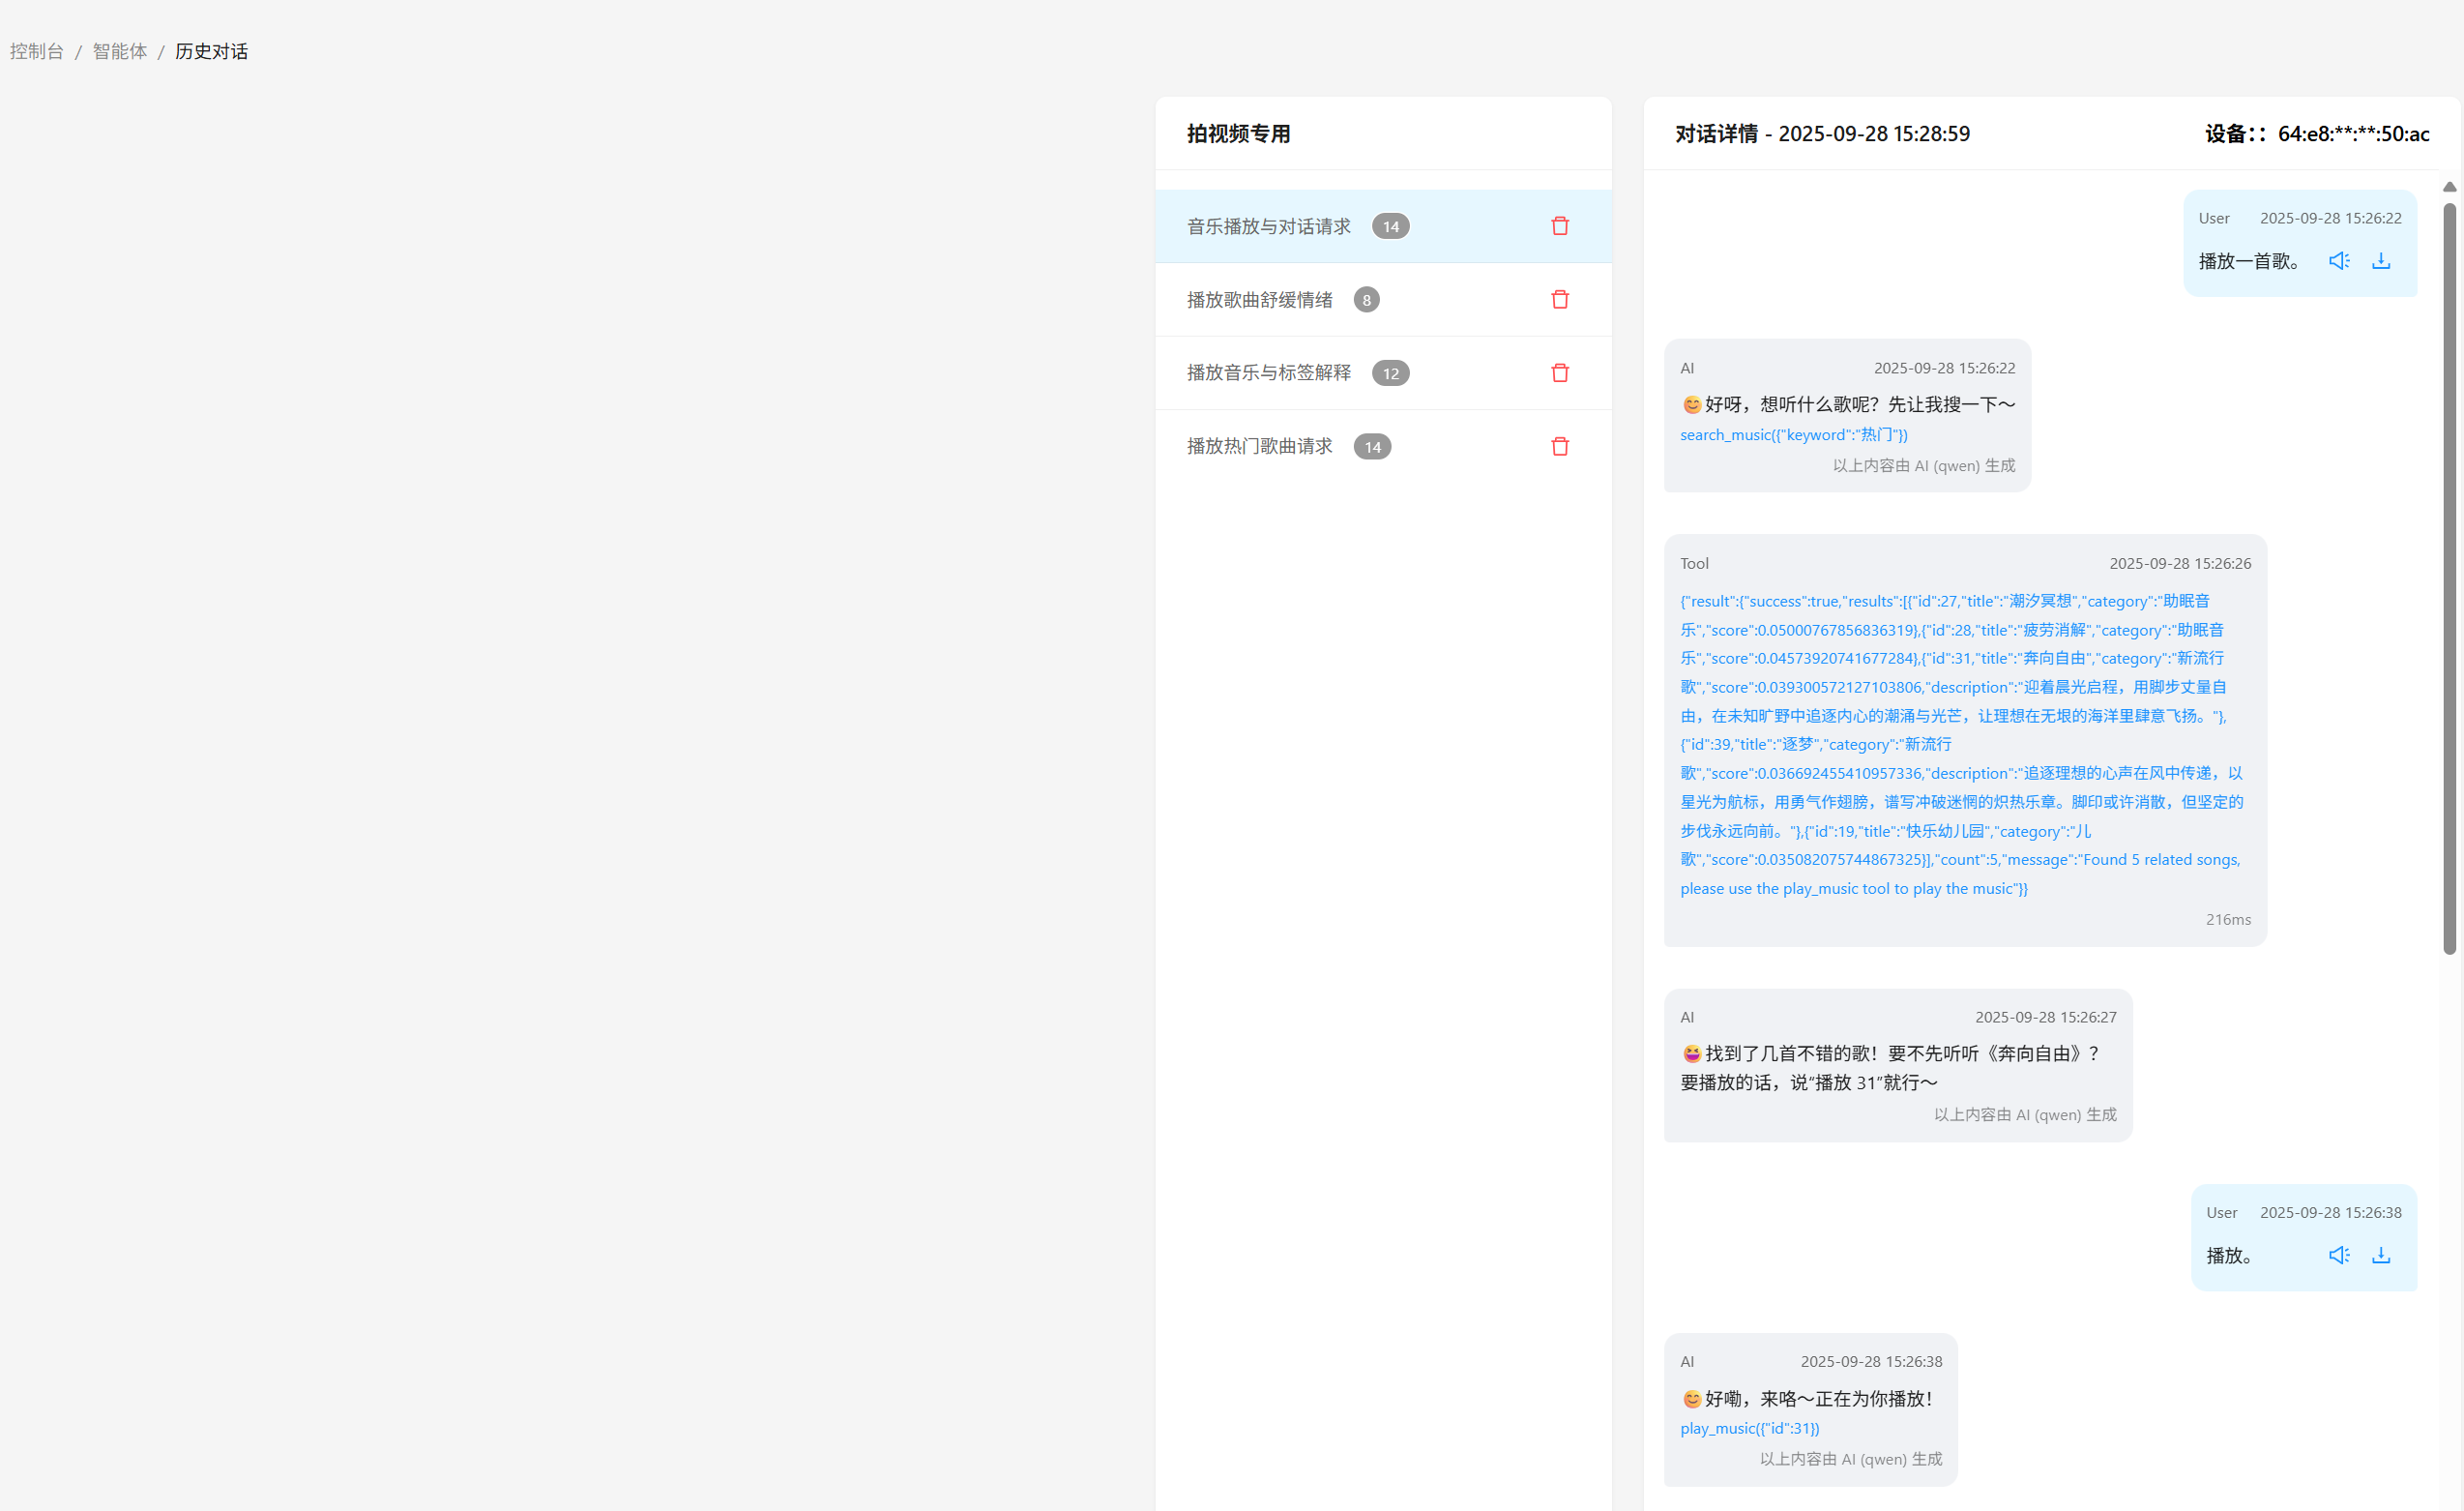This screenshot has height=1511, width=2464.
Task: Go to 控制台 in breadcrumb
Action: click(37, 51)
